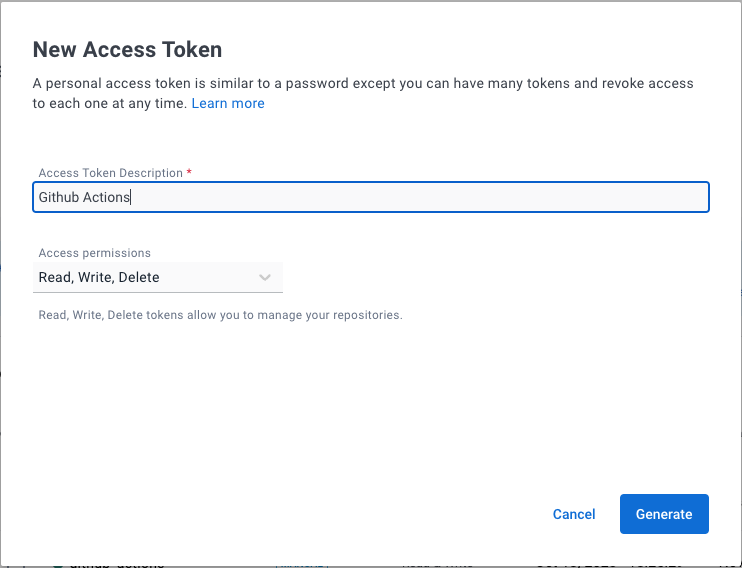Screen dimensions: 742x568
Task: Click the 'revoke access' phrase in the description
Action: click(x=650, y=83)
